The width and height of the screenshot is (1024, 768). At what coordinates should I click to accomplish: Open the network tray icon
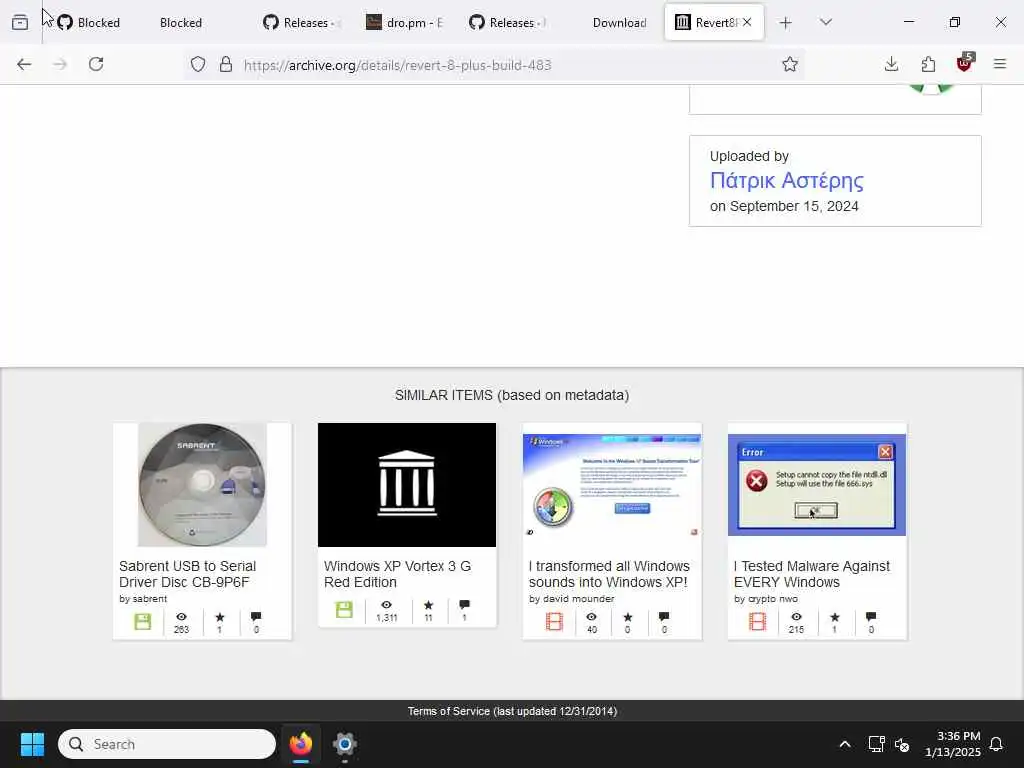point(876,744)
